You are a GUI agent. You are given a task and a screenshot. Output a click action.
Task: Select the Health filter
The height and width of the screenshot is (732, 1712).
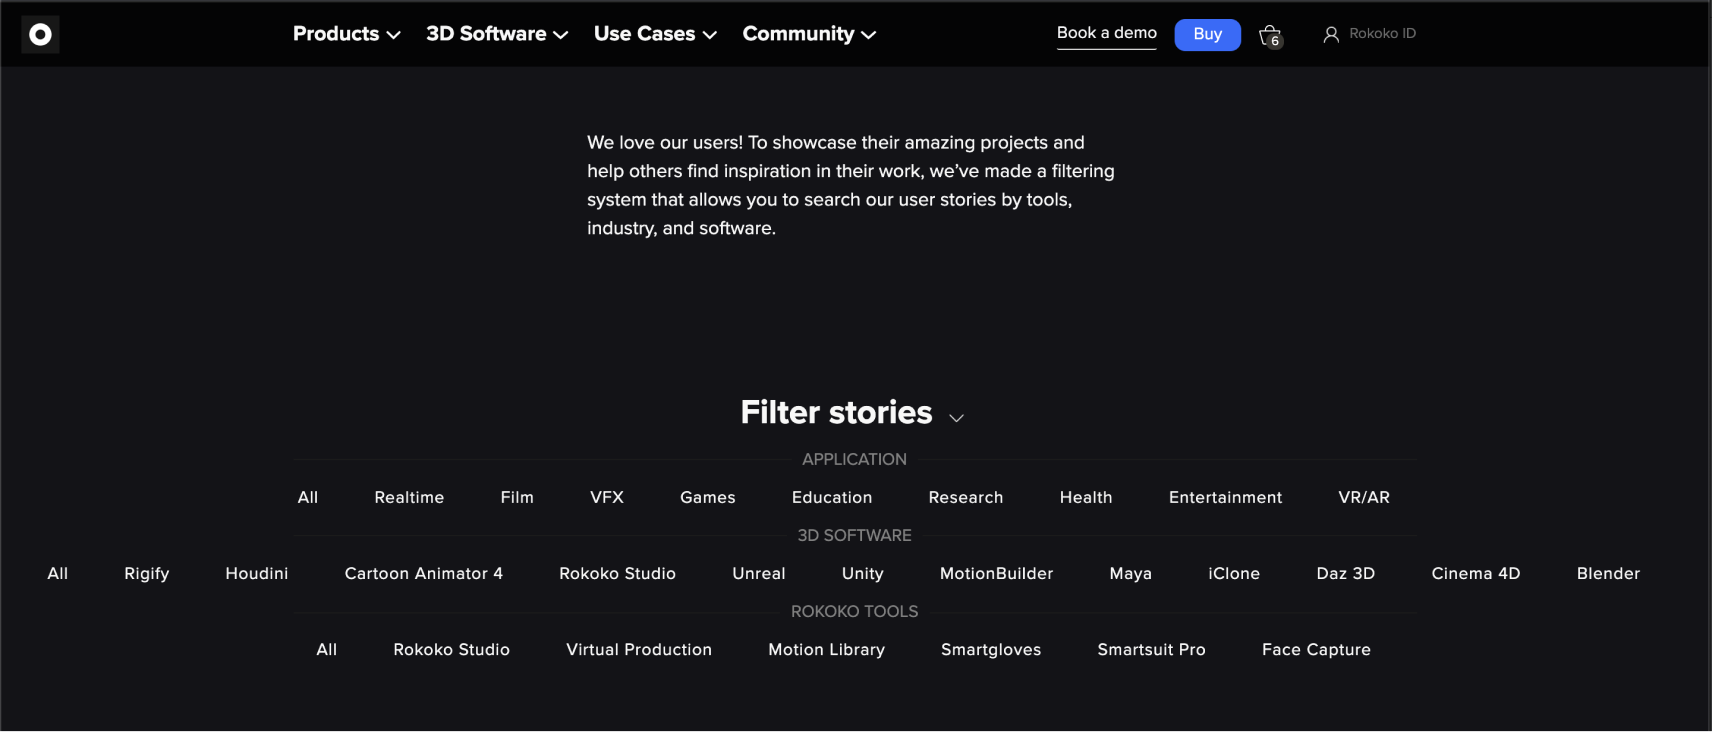point(1086,498)
